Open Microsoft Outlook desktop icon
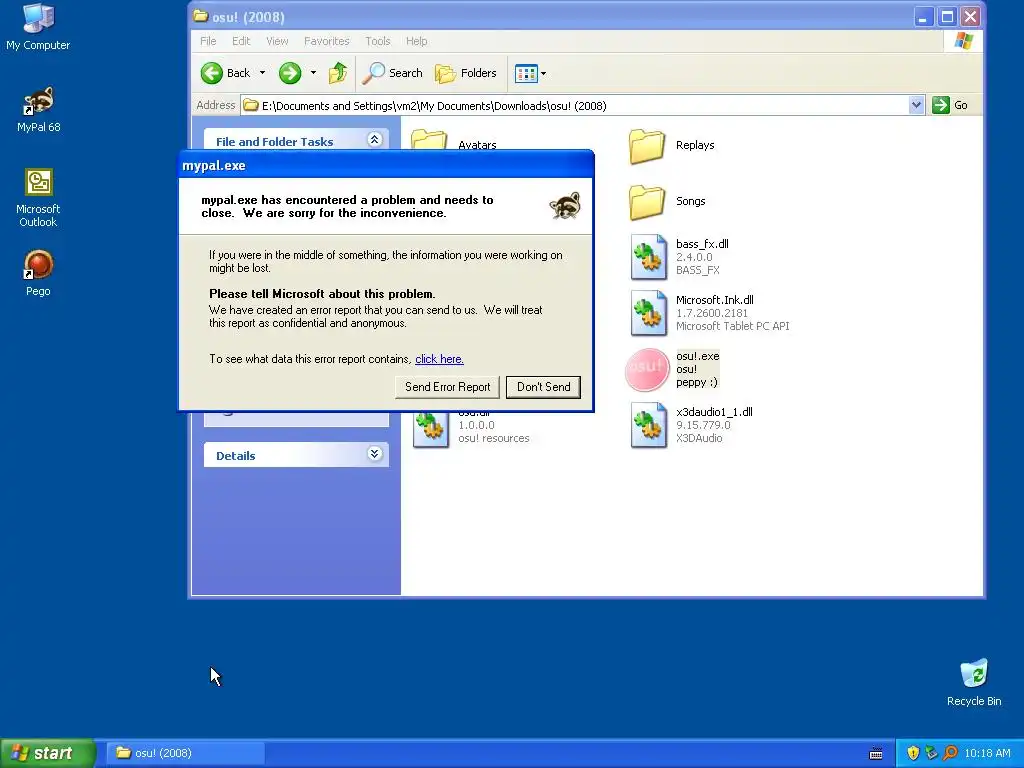This screenshot has height=768, width=1024. (38, 197)
